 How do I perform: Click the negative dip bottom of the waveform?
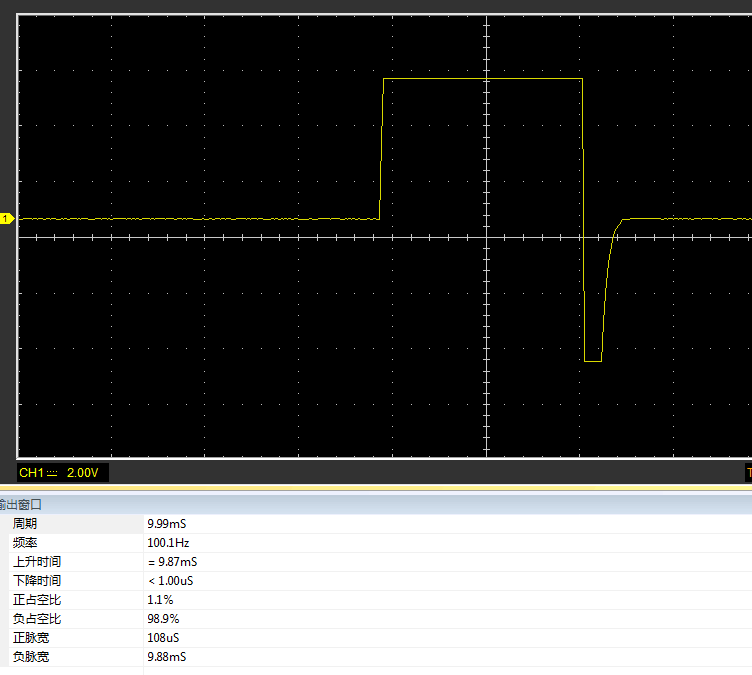click(x=592, y=361)
